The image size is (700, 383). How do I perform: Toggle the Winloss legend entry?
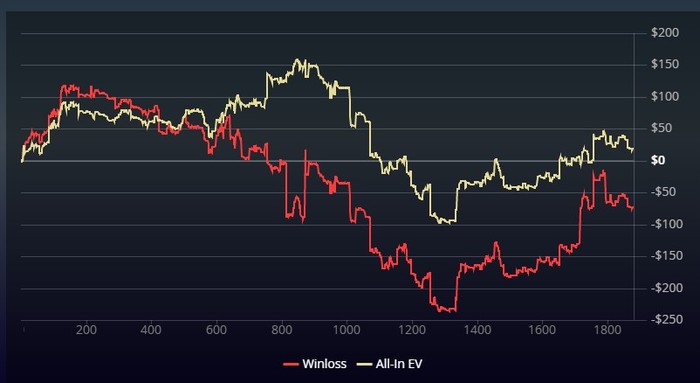pos(315,364)
